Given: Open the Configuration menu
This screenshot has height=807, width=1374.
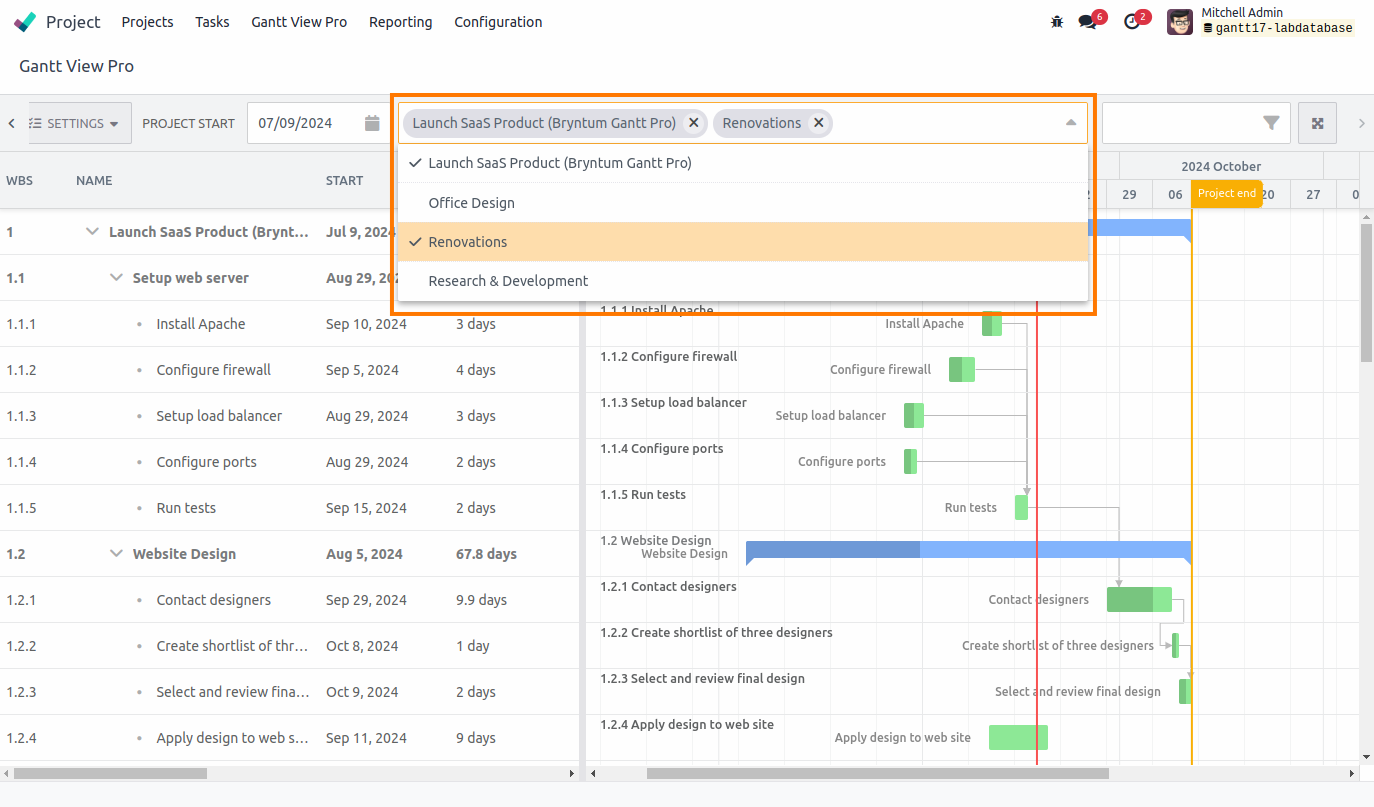Looking at the screenshot, I should pos(498,22).
